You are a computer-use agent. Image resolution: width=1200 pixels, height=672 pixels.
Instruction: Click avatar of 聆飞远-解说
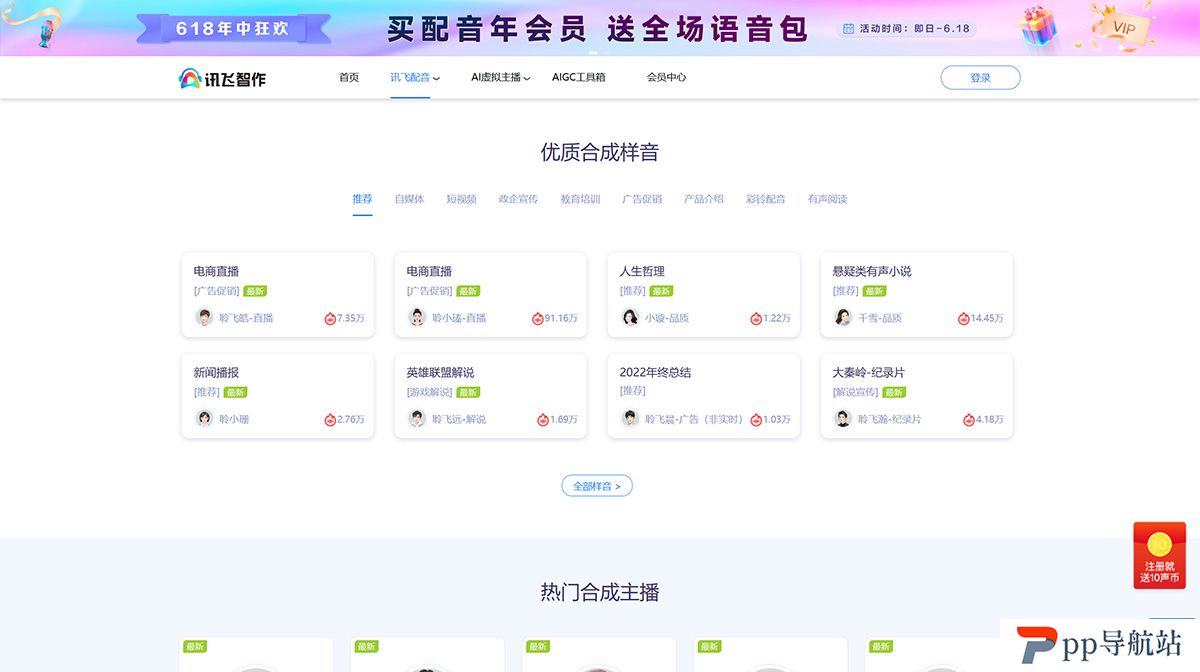[x=417, y=418]
